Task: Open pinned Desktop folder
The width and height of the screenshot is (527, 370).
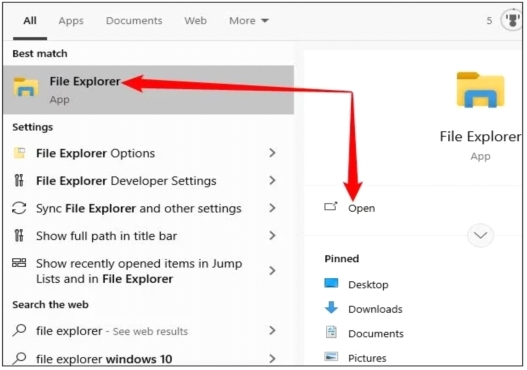Action: click(x=368, y=285)
